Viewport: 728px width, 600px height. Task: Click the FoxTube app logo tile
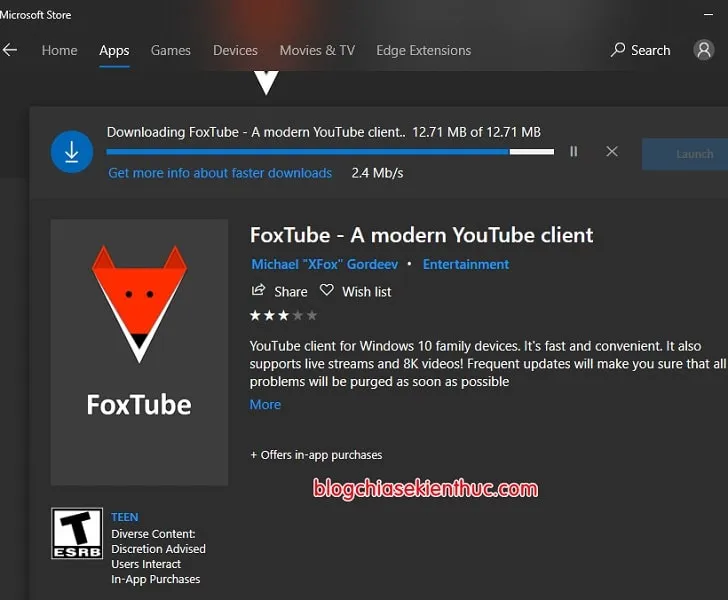coord(139,352)
